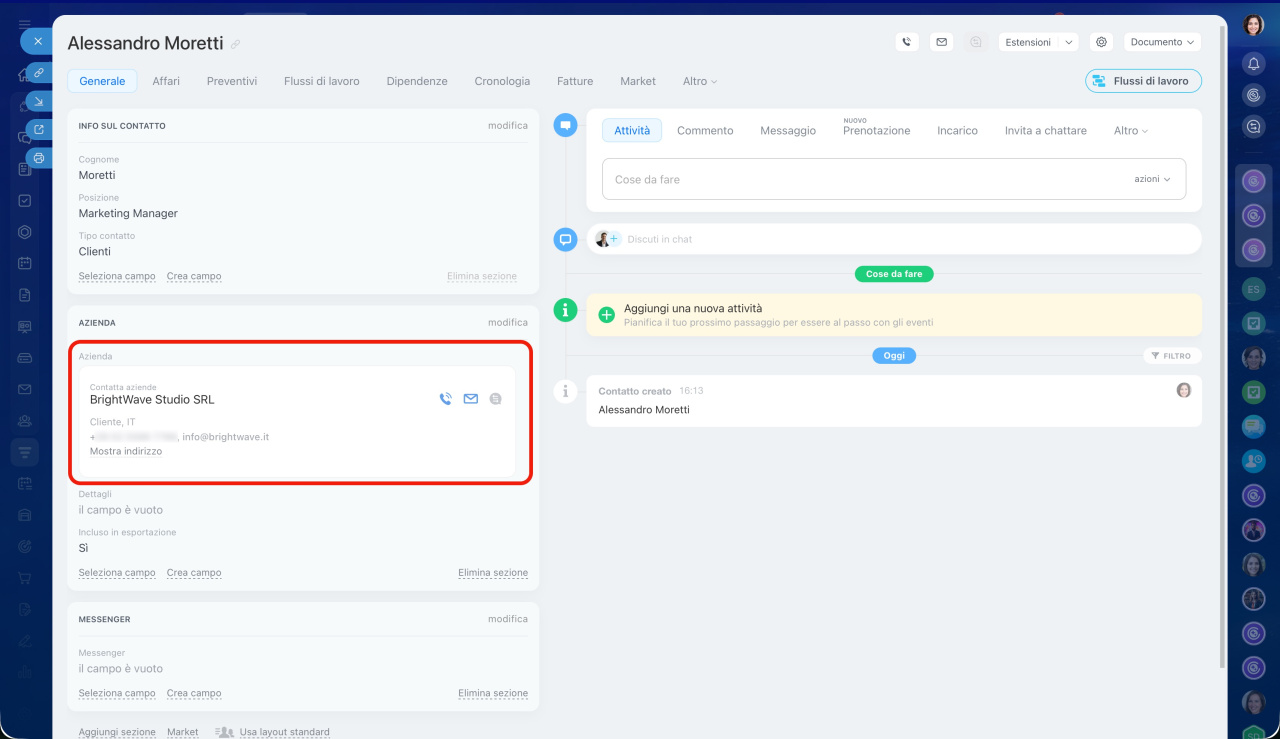The image size is (1280, 739).
Task: Click the print icon on left slider edge
Action: coord(38,158)
